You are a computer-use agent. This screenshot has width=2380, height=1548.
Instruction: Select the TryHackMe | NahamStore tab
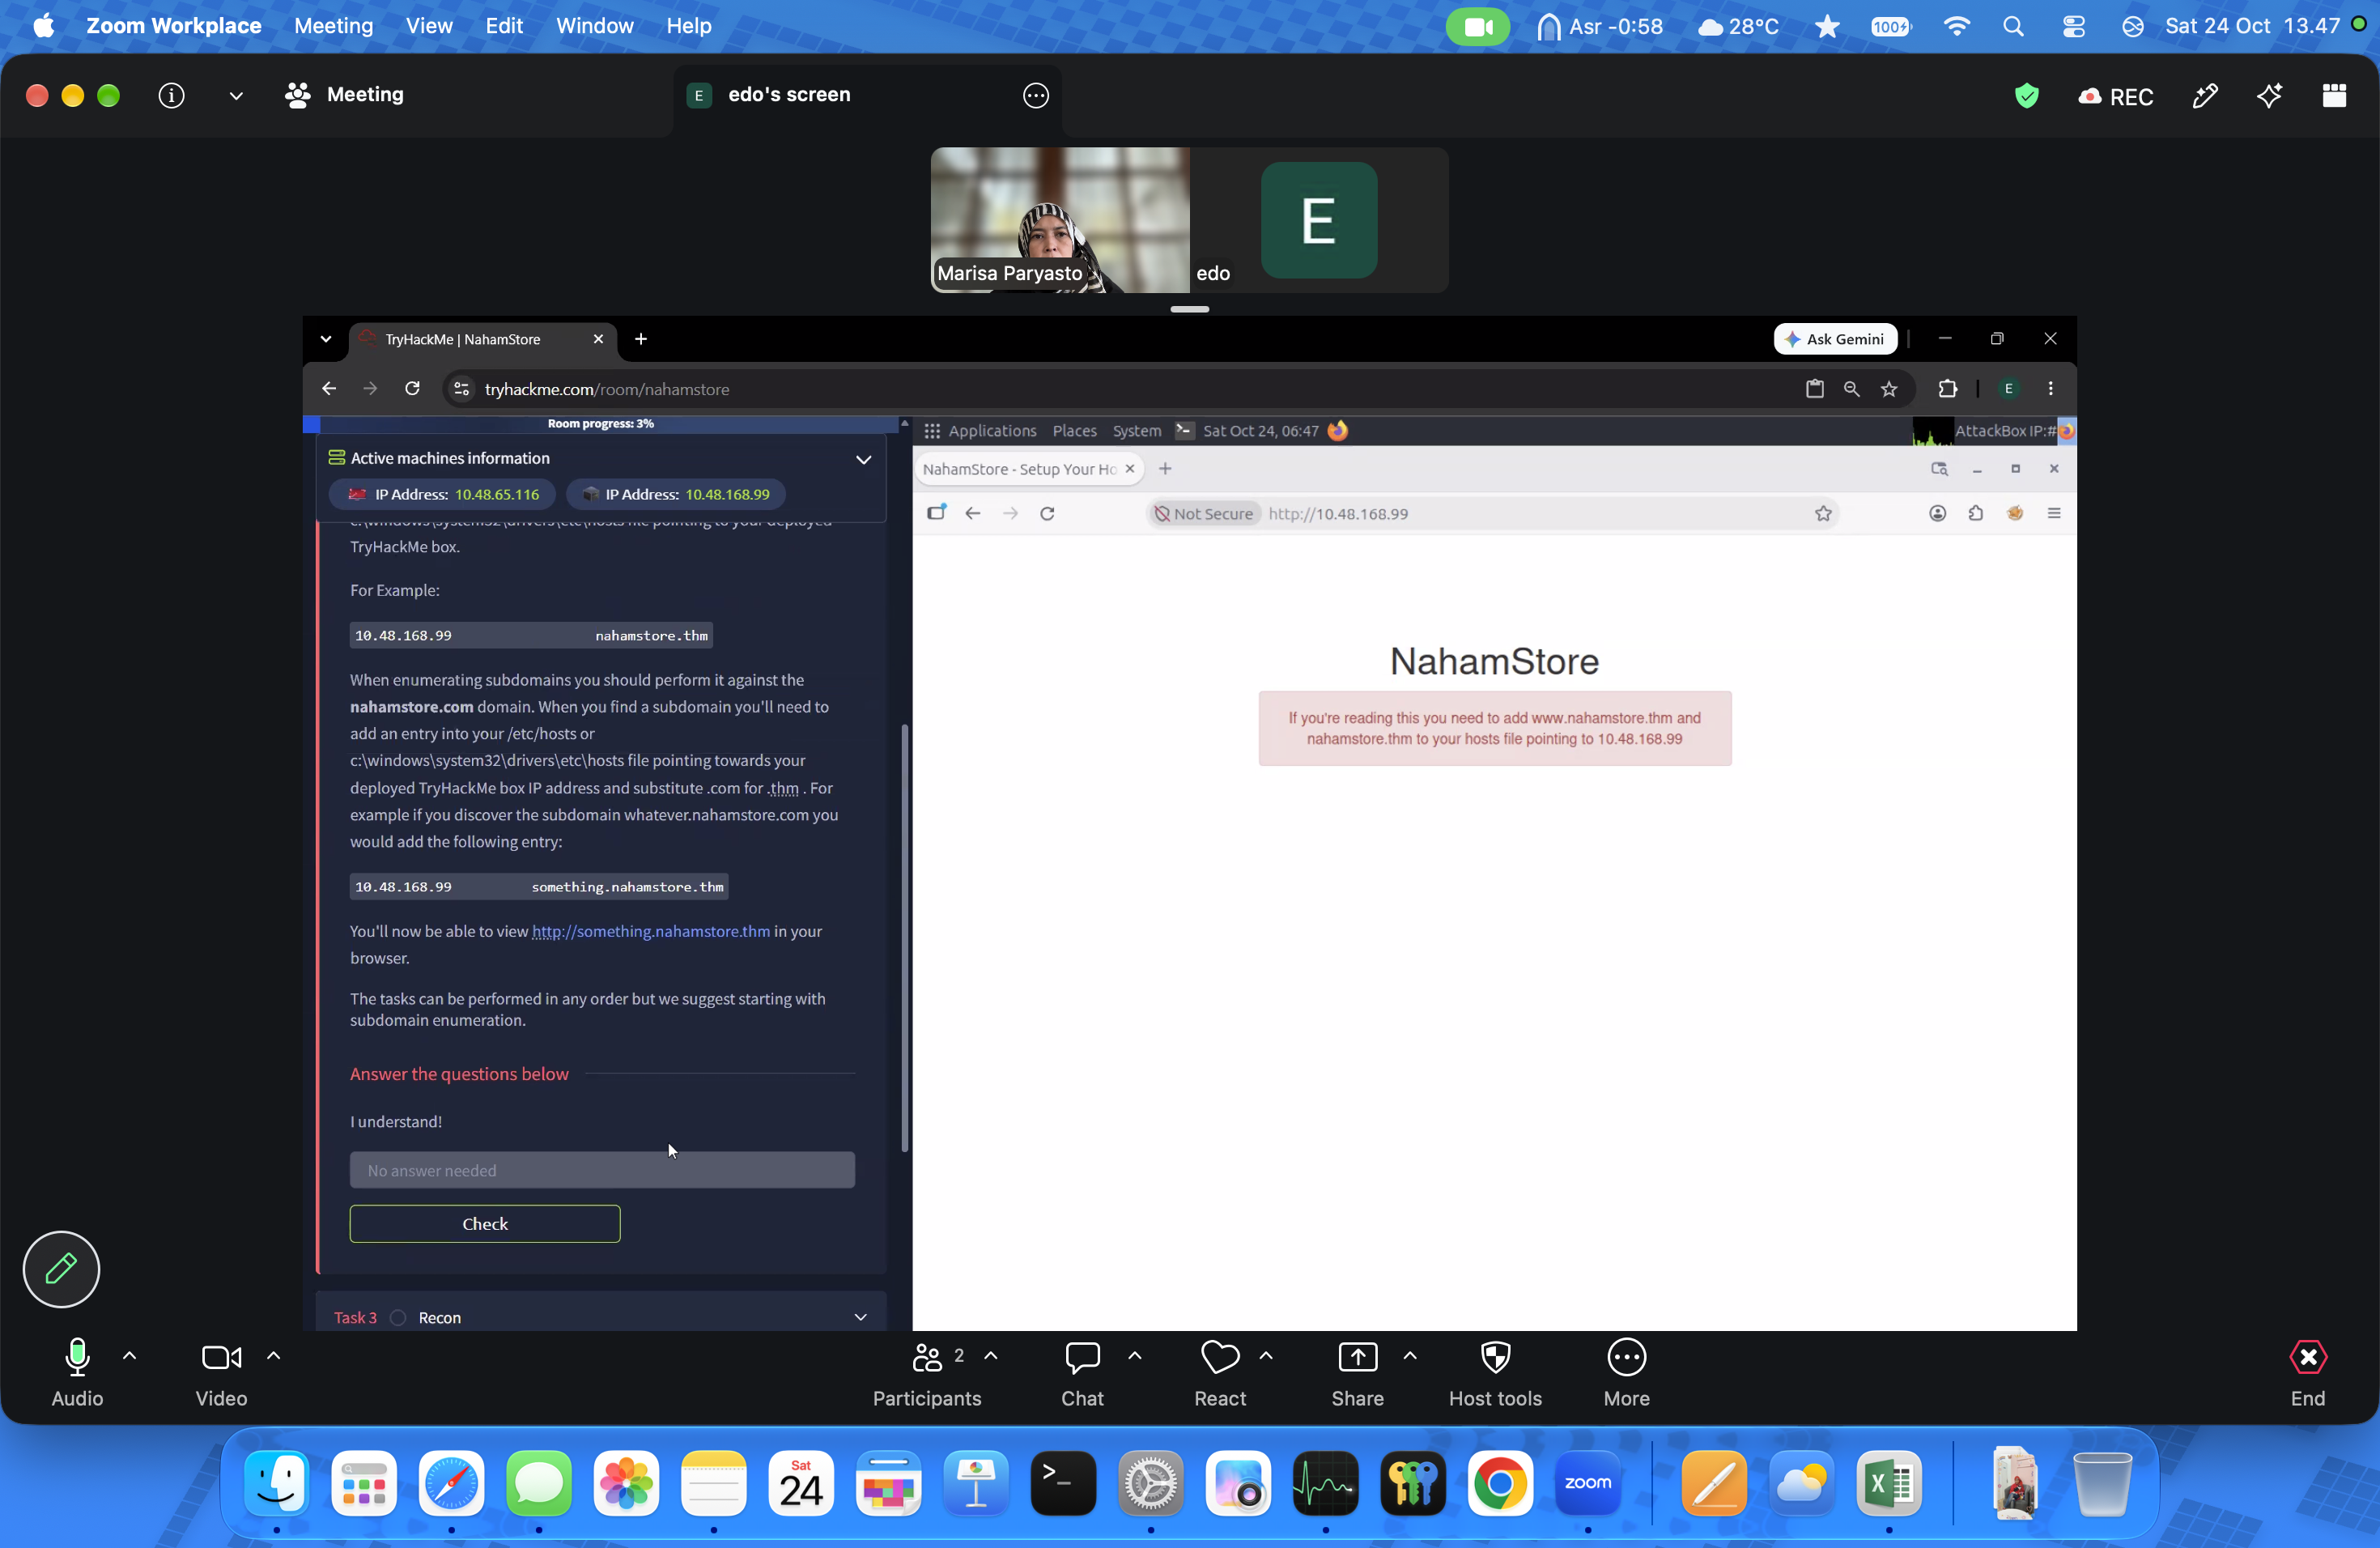pos(481,339)
